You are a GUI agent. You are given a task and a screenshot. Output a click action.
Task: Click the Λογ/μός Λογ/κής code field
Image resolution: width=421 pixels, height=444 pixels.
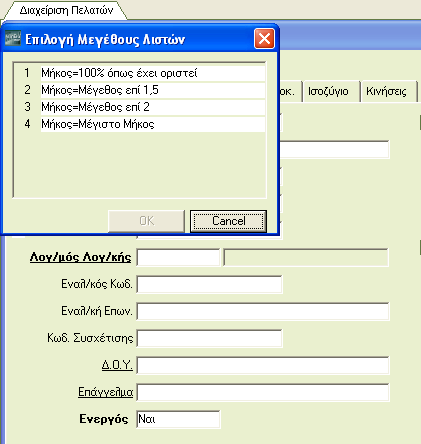(x=178, y=257)
